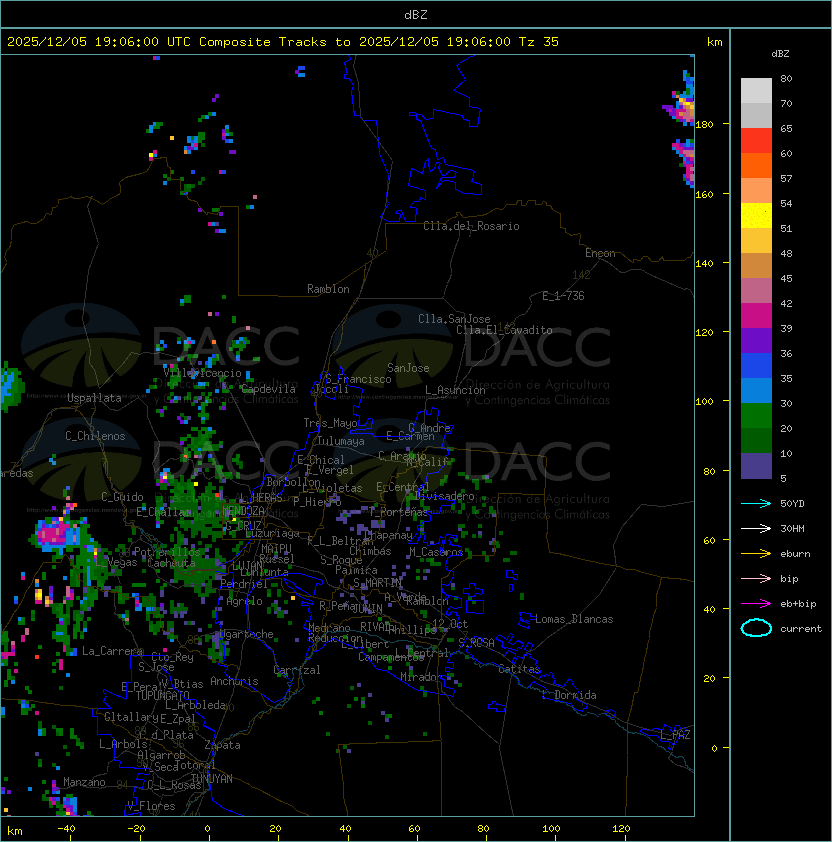
Task: Click the 'LUJAN' map label
Action: pos(248,566)
